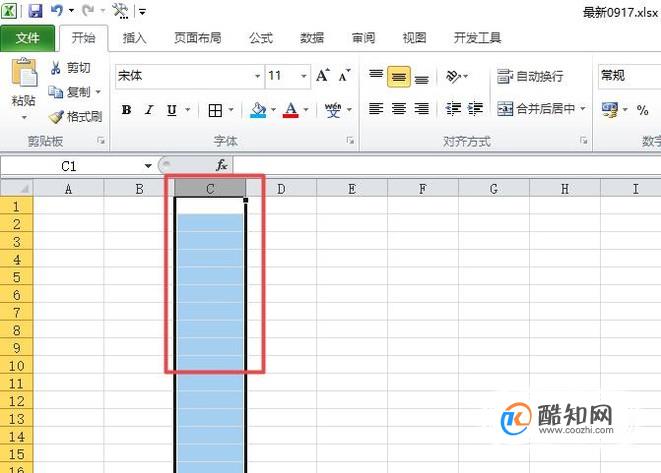Open the 常规 number format box

629,76
